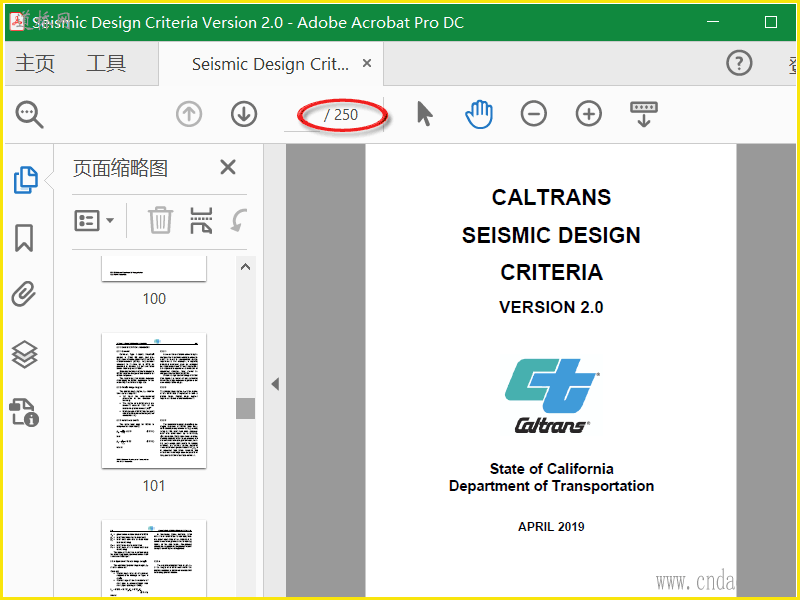
Task: Select the Seismic Design Crit... document tab
Action: tap(270, 64)
